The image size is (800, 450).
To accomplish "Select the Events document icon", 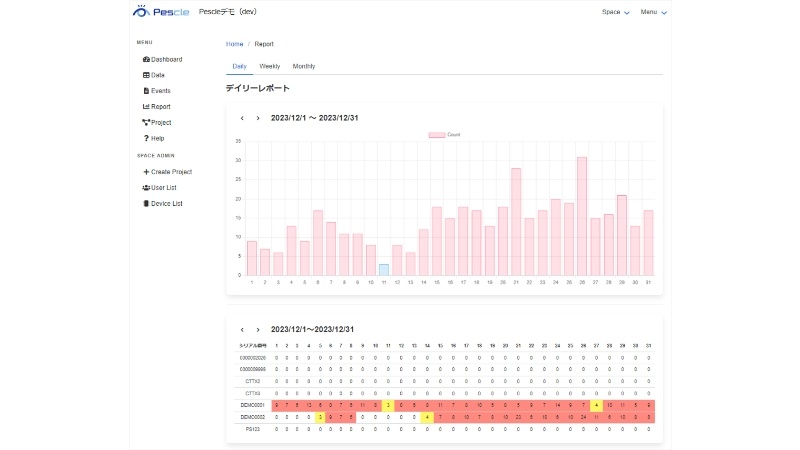I will [146, 91].
